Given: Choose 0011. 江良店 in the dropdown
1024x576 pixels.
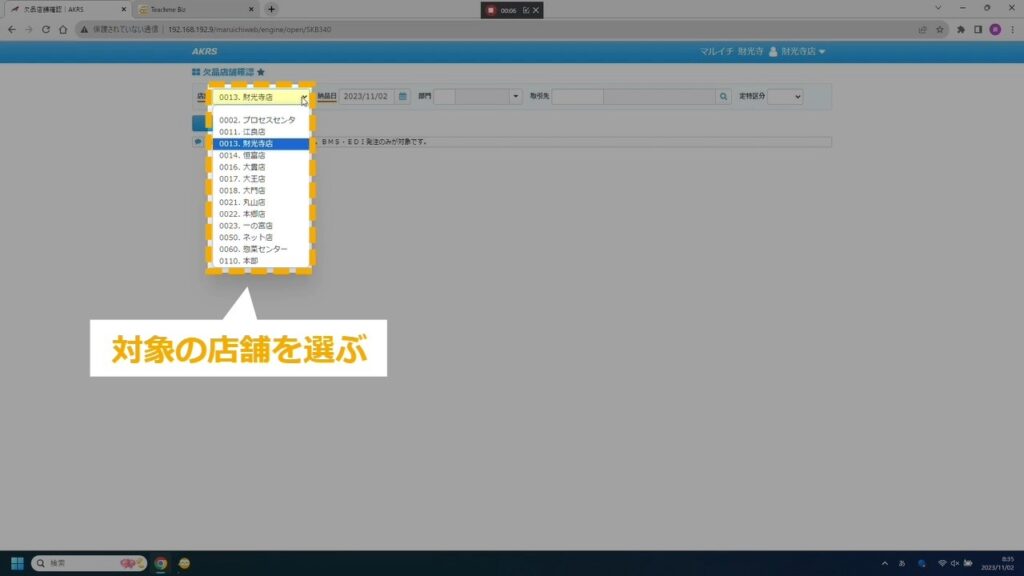Looking at the screenshot, I should click(242, 132).
